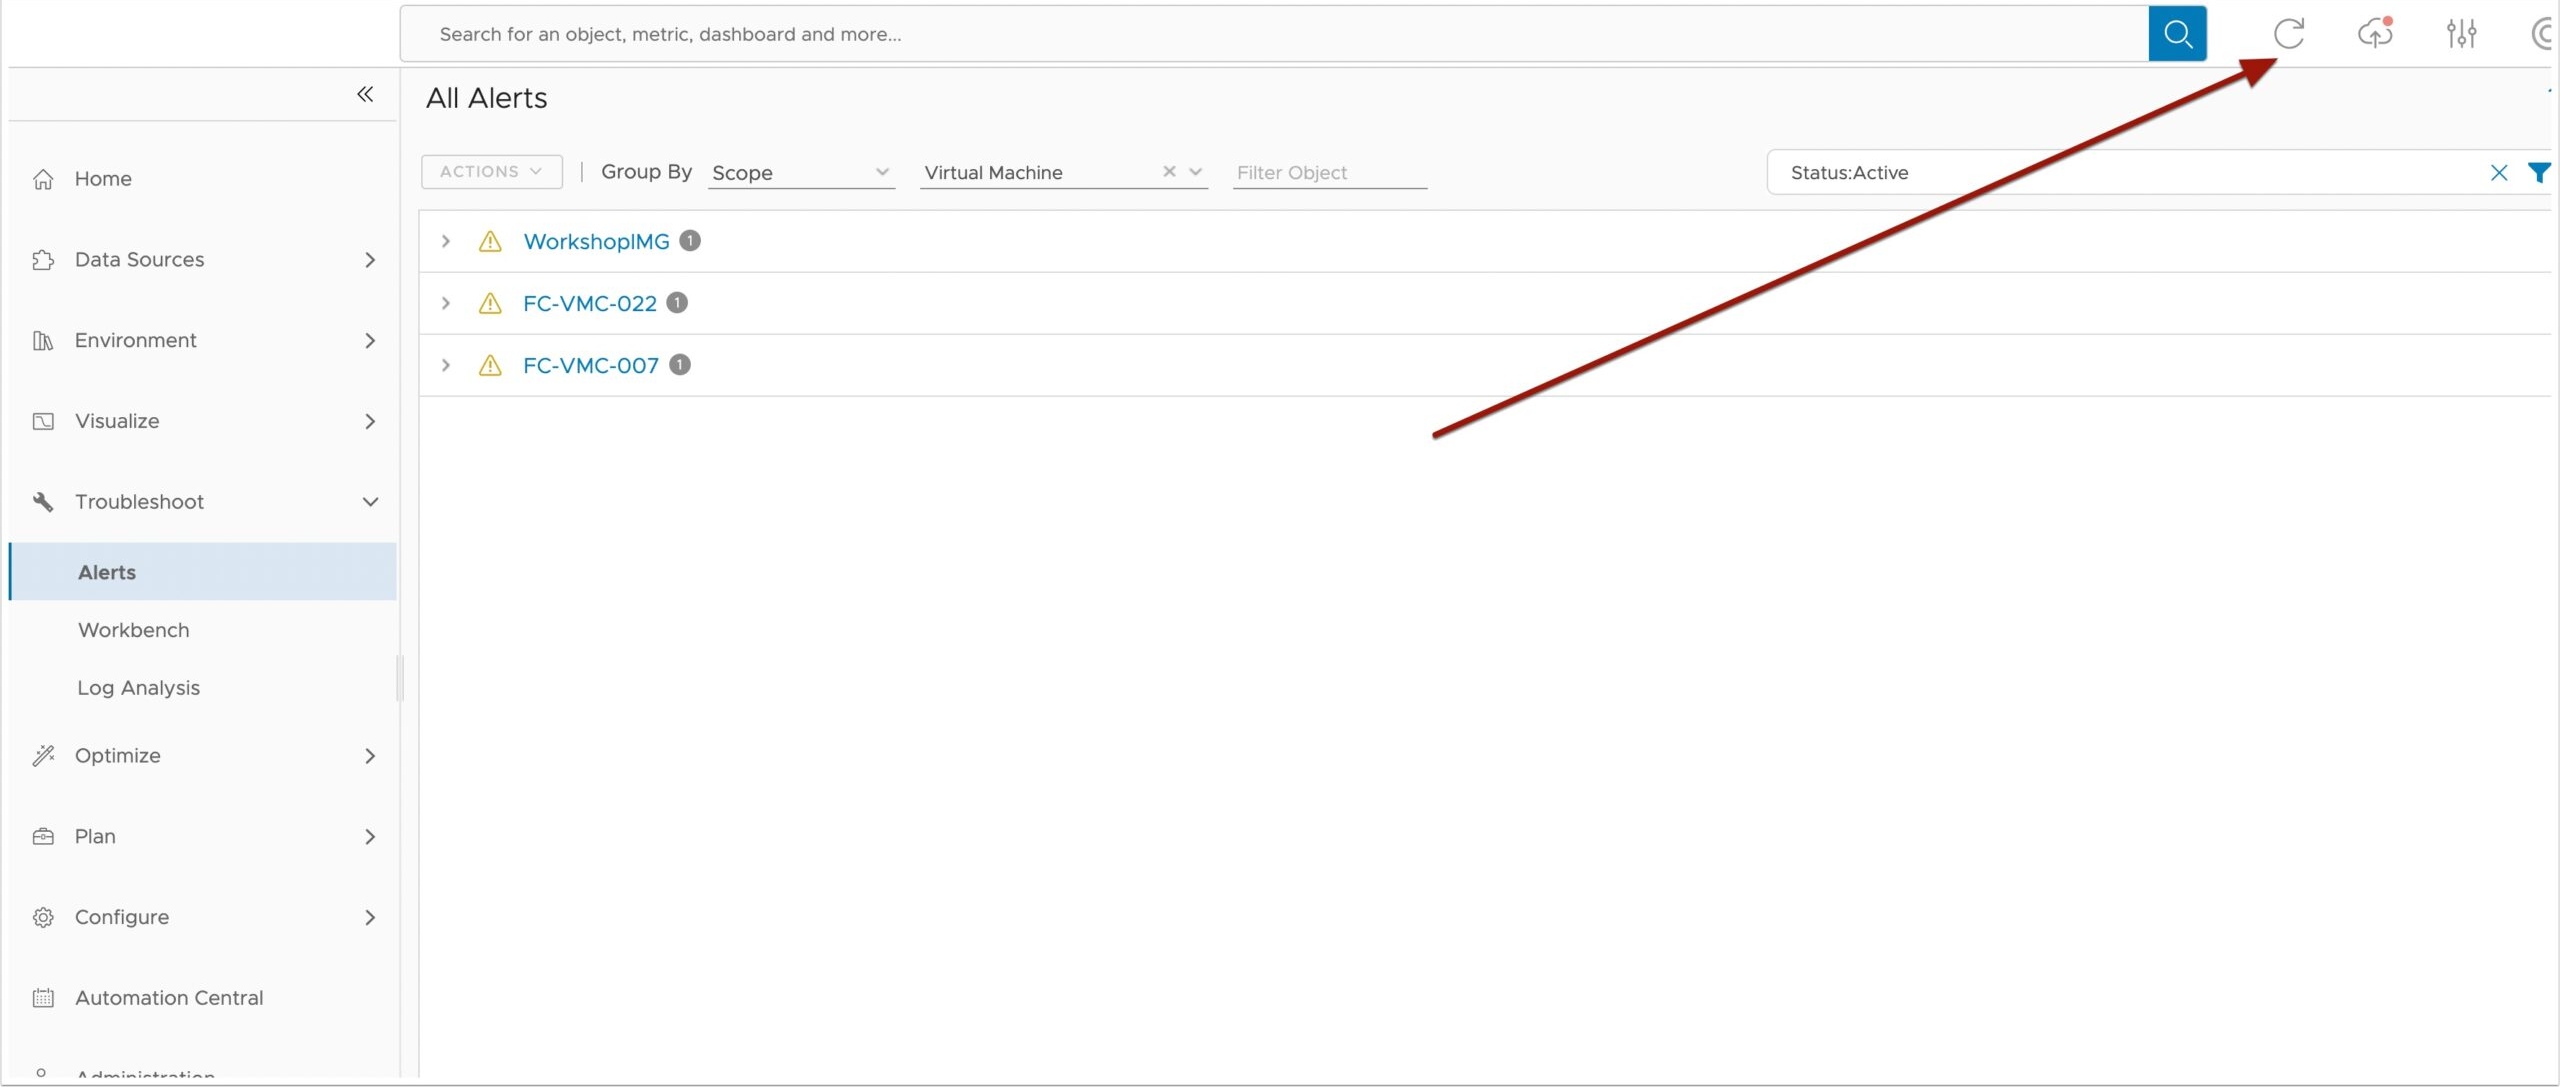Collapse the Troubleshoot menu chevron
The image size is (2560, 1087).
click(370, 502)
